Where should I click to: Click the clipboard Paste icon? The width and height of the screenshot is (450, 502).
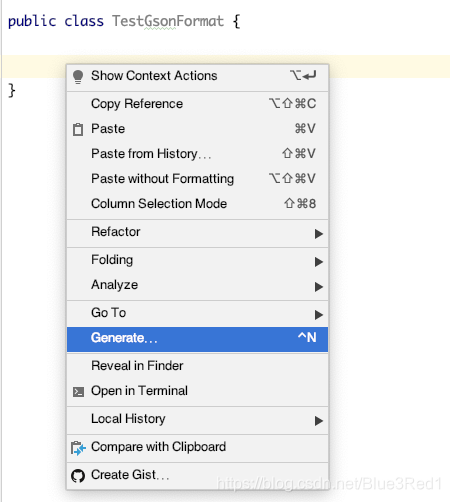[78, 129]
